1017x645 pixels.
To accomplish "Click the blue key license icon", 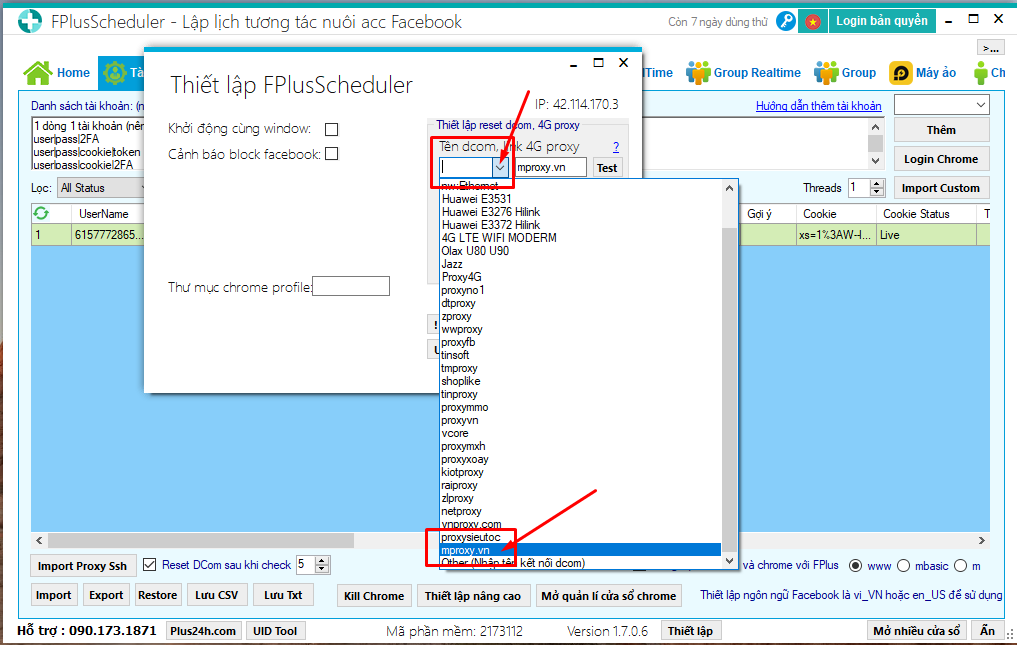I will point(785,21).
